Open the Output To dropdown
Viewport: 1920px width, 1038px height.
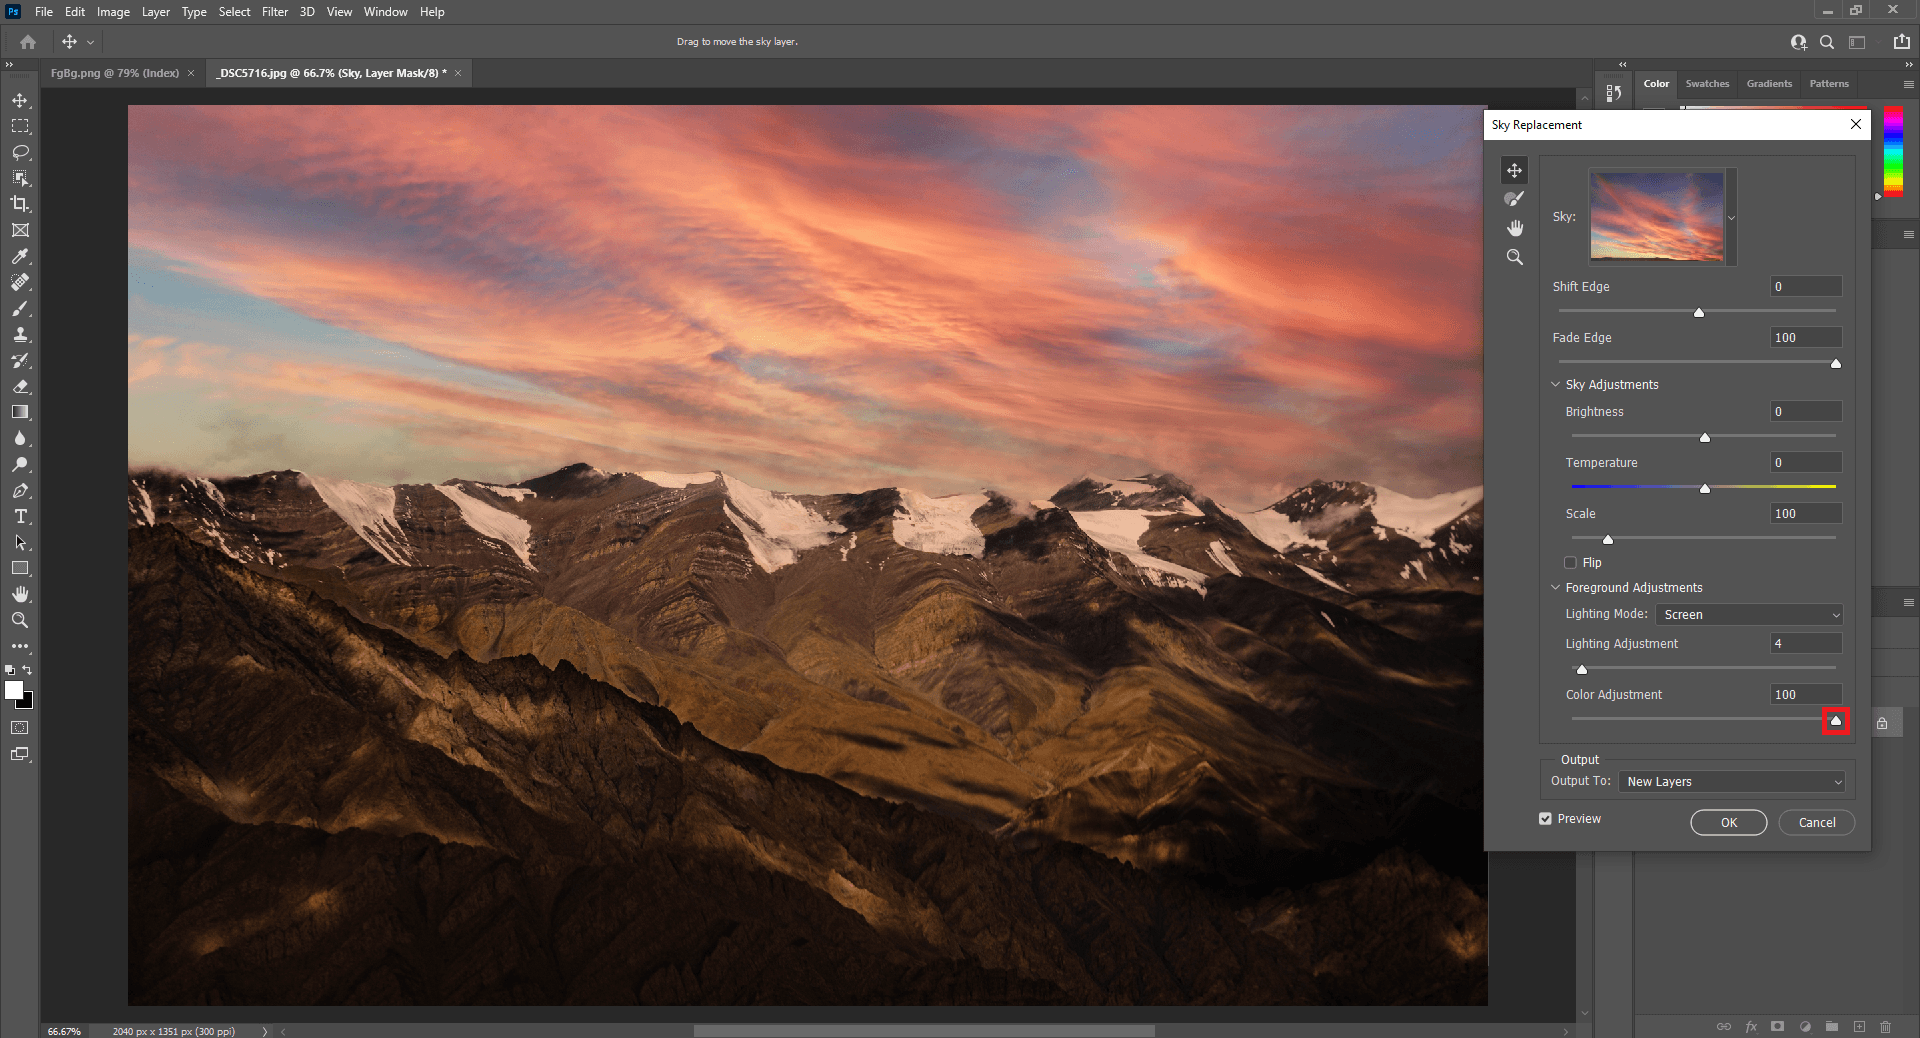tap(1731, 782)
